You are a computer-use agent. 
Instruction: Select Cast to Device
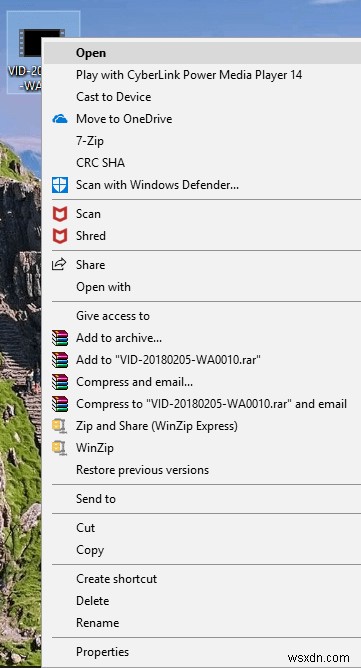[202, 97]
